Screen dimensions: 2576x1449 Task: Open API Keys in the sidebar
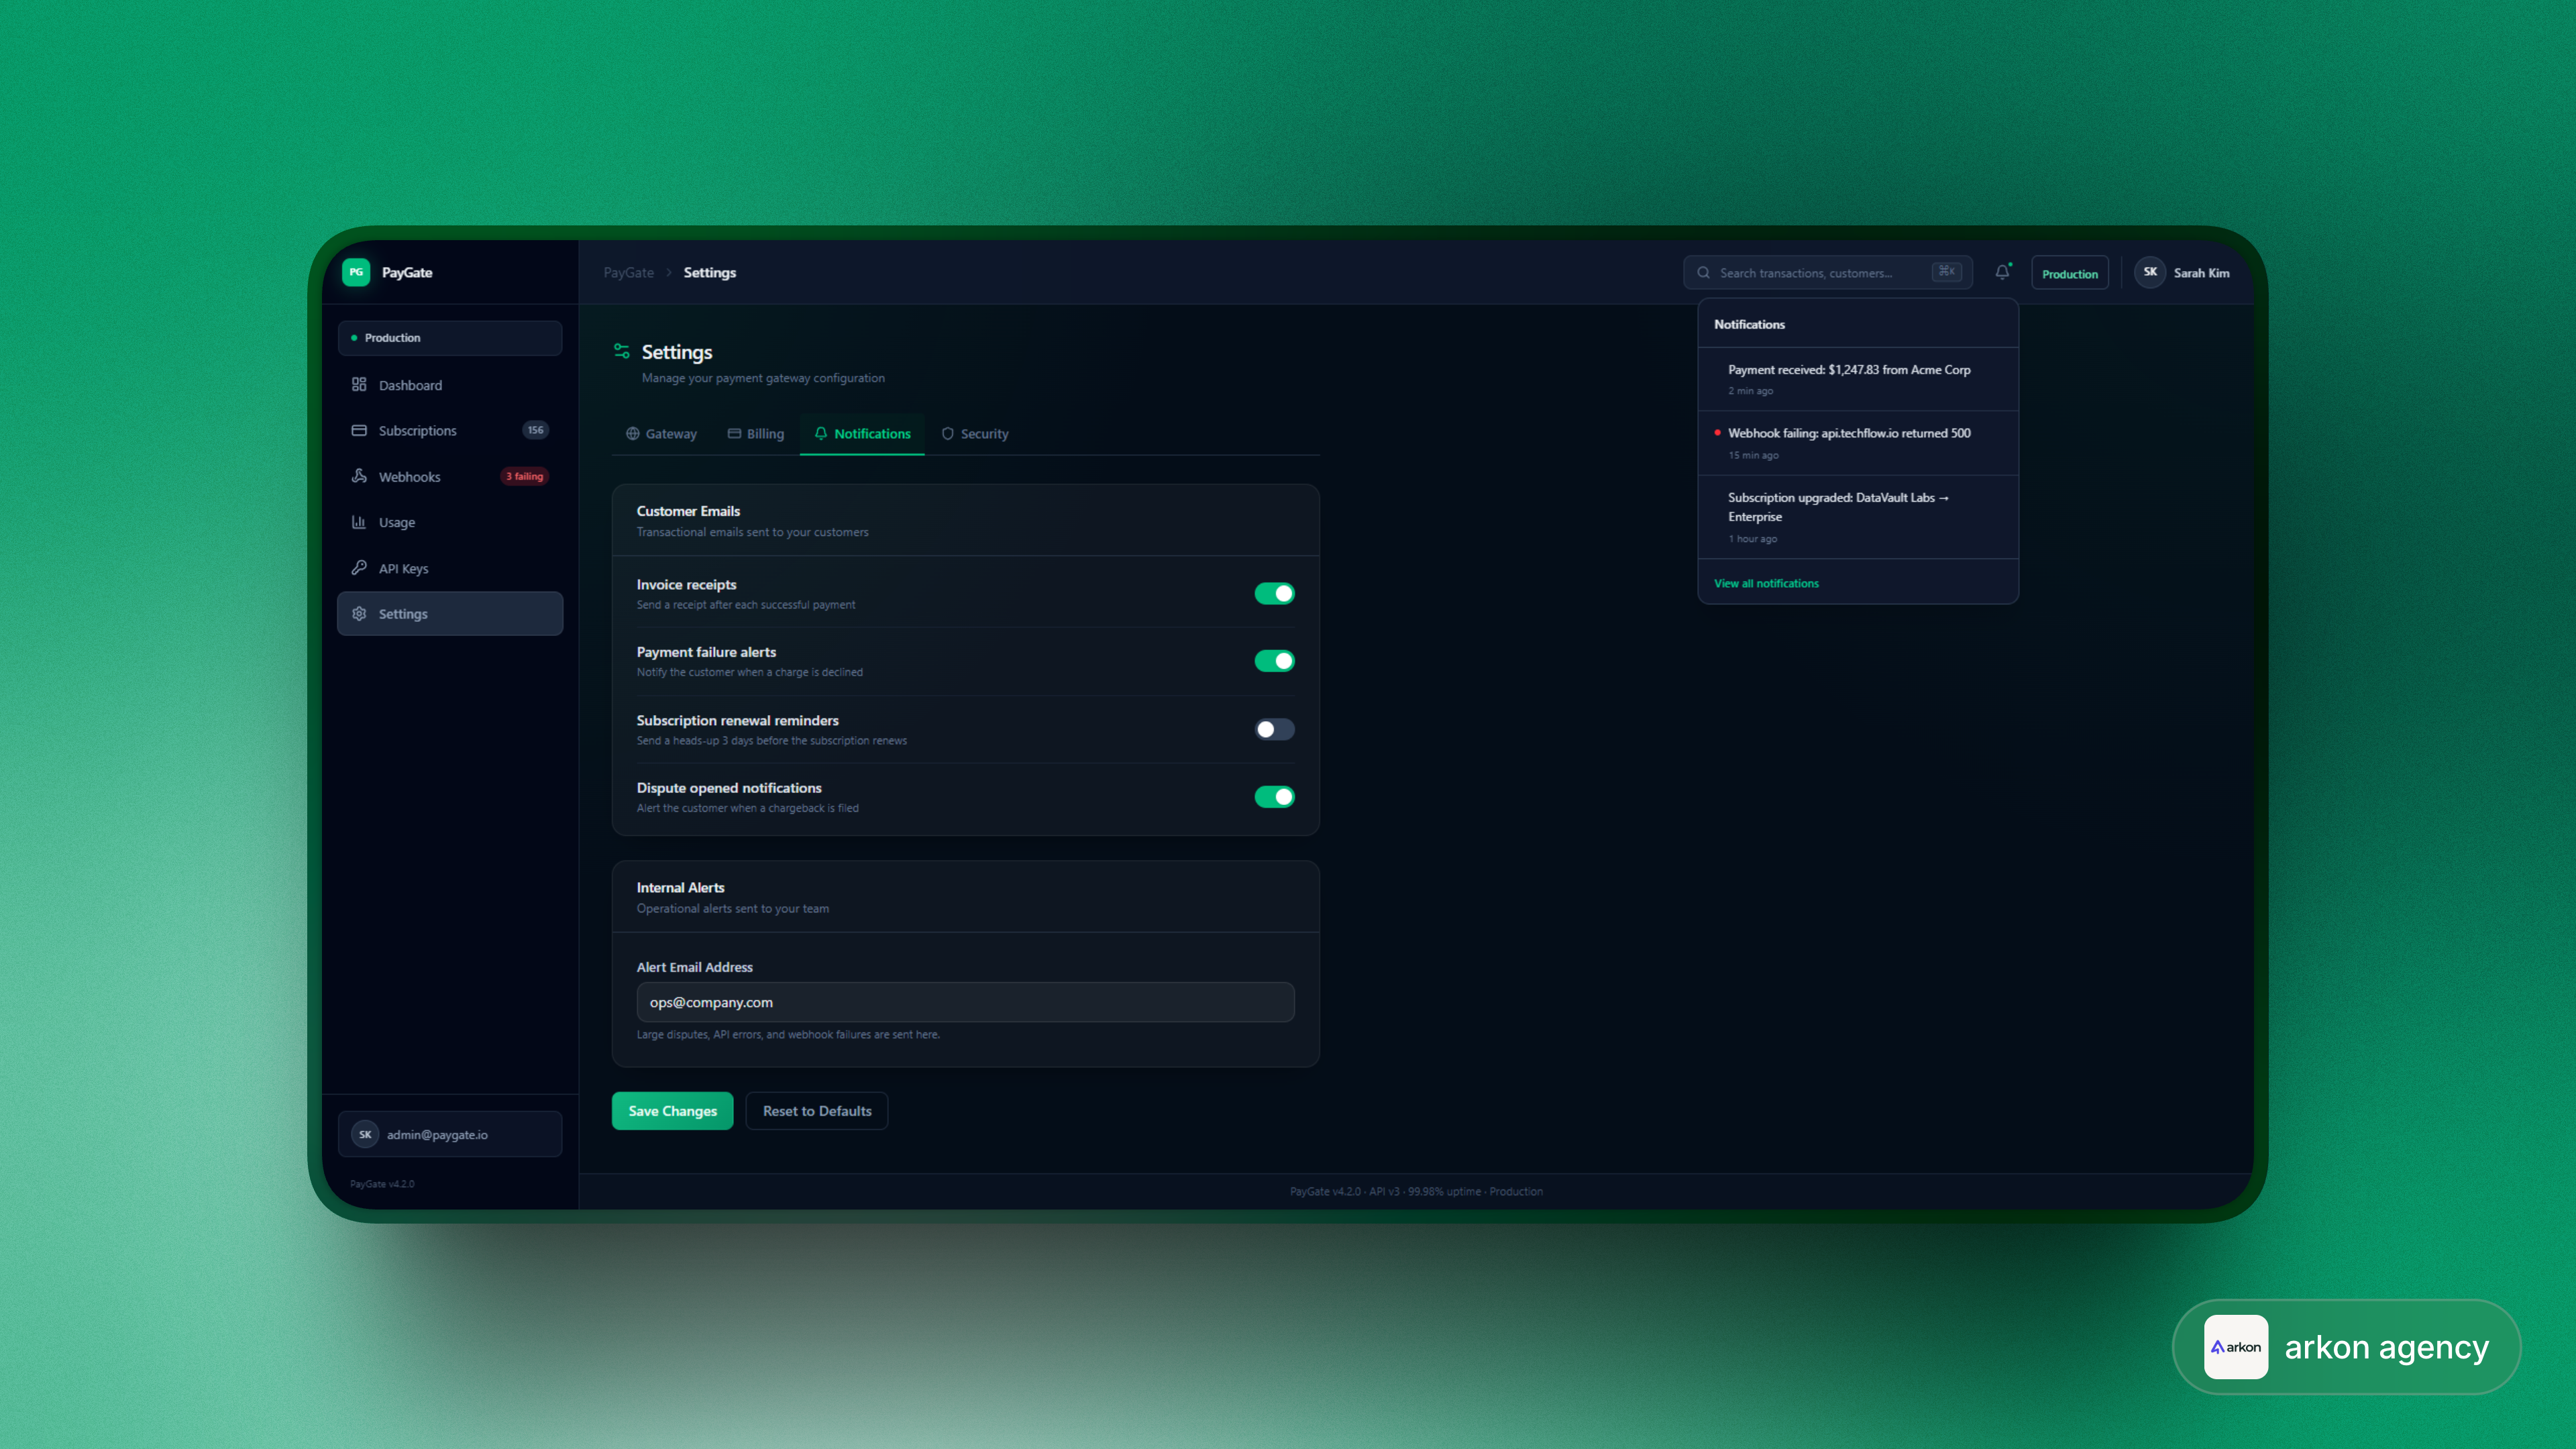(450, 568)
